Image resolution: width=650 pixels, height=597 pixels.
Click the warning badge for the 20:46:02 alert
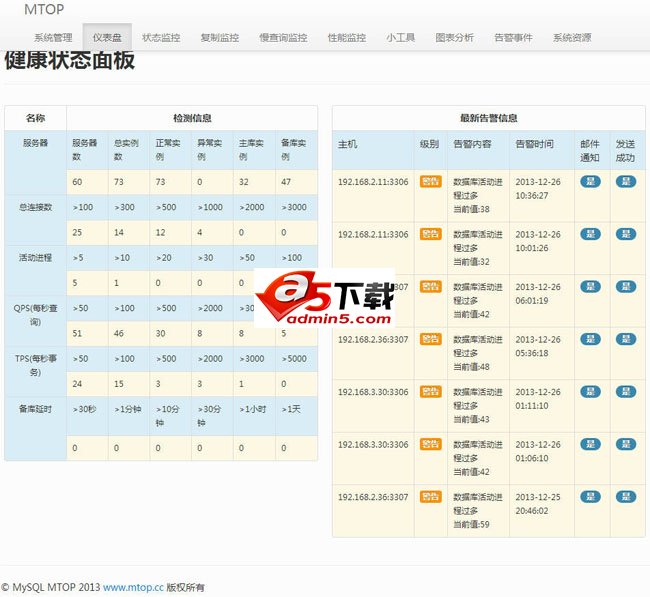click(x=431, y=497)
